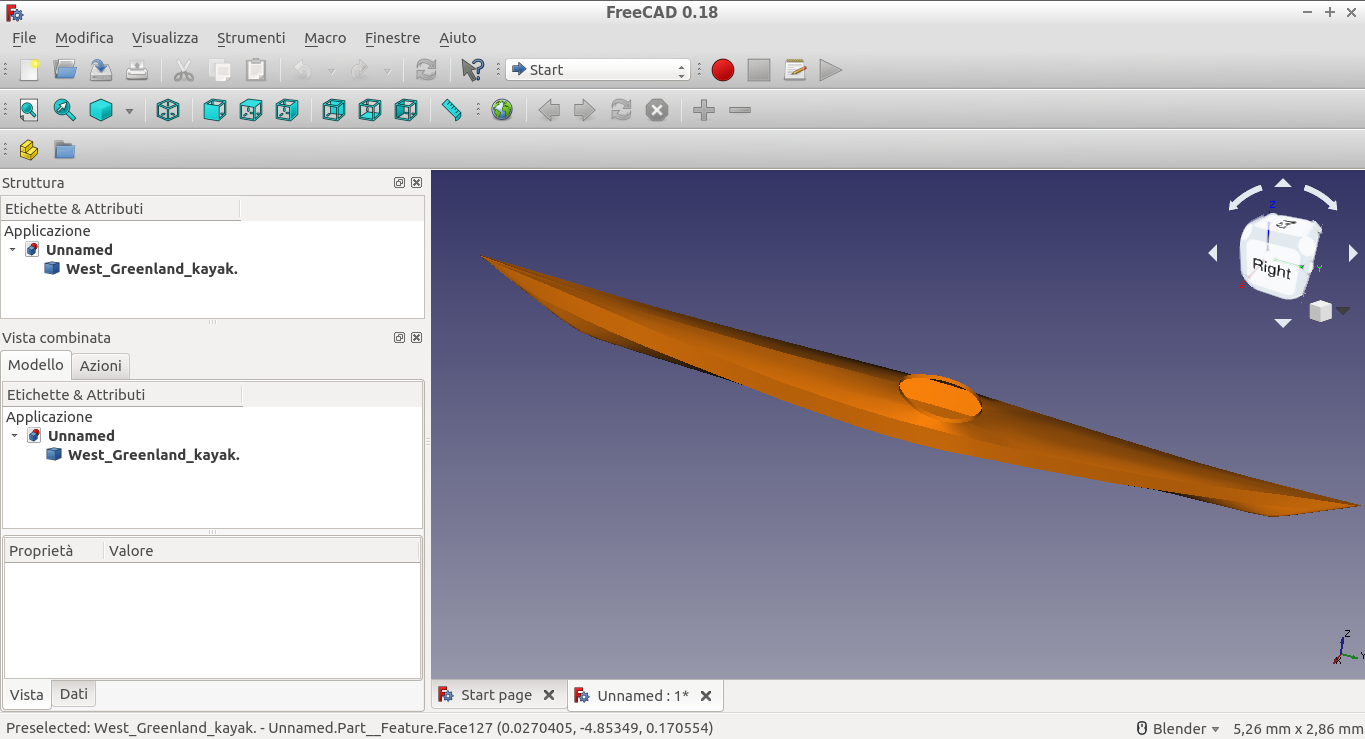Open the Blender navigation style selector
Screen dimensions: 1365x739
pos(1178,729)
